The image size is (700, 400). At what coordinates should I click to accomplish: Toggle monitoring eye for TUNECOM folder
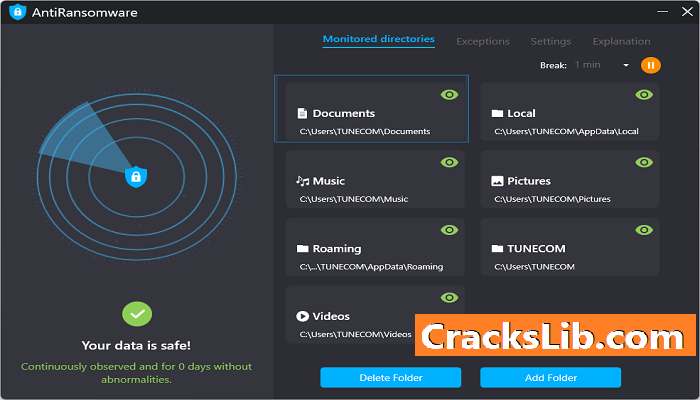click(x=644, y=230)
